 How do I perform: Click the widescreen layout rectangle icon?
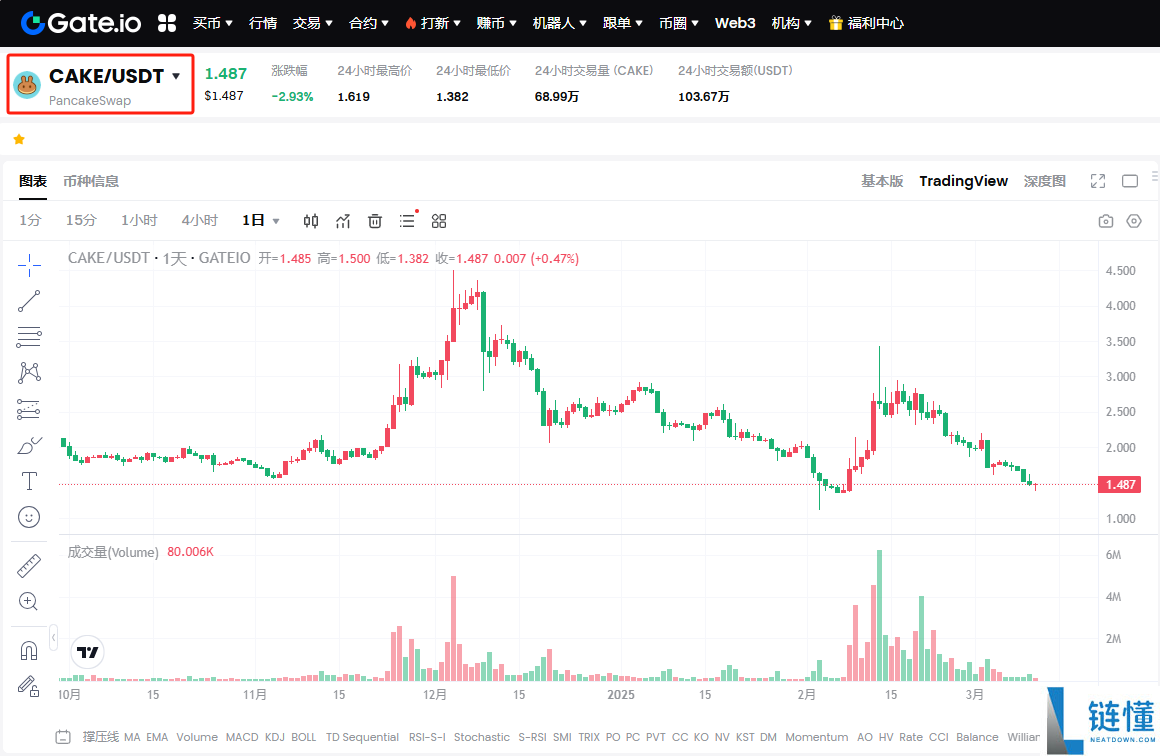[1130, 181]
